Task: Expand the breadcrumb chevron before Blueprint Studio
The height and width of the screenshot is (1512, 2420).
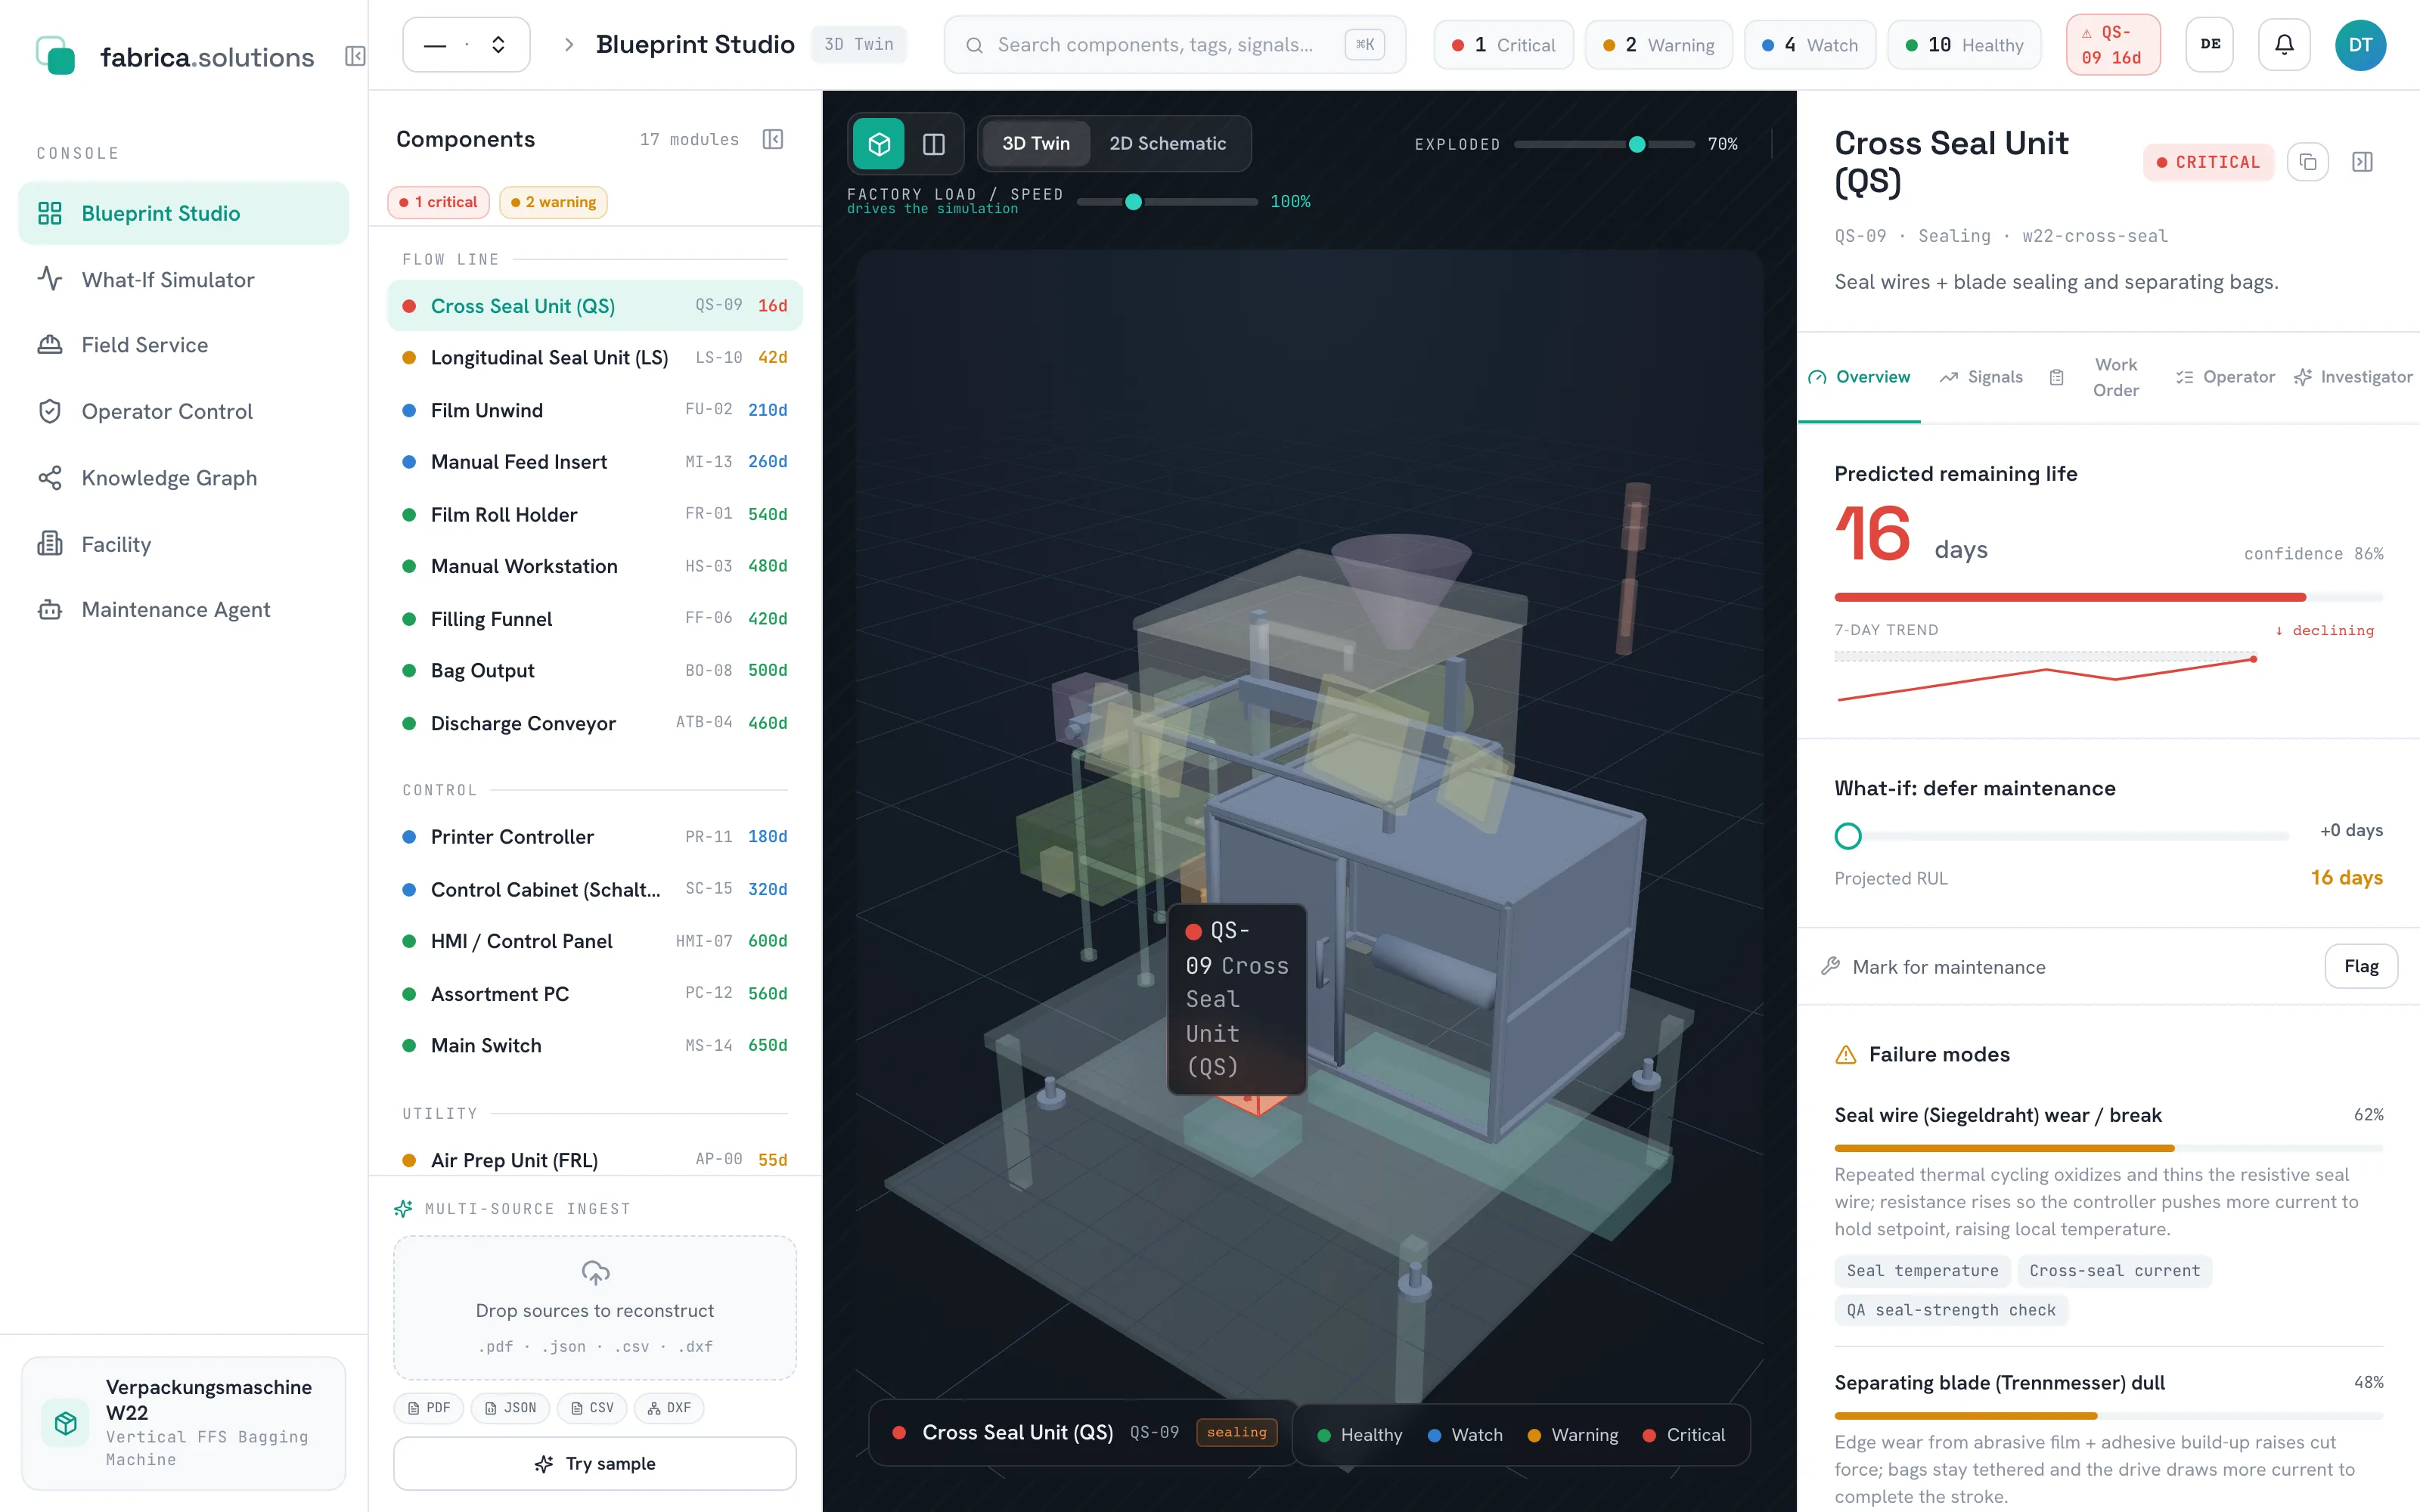Action: click(569, 45)
